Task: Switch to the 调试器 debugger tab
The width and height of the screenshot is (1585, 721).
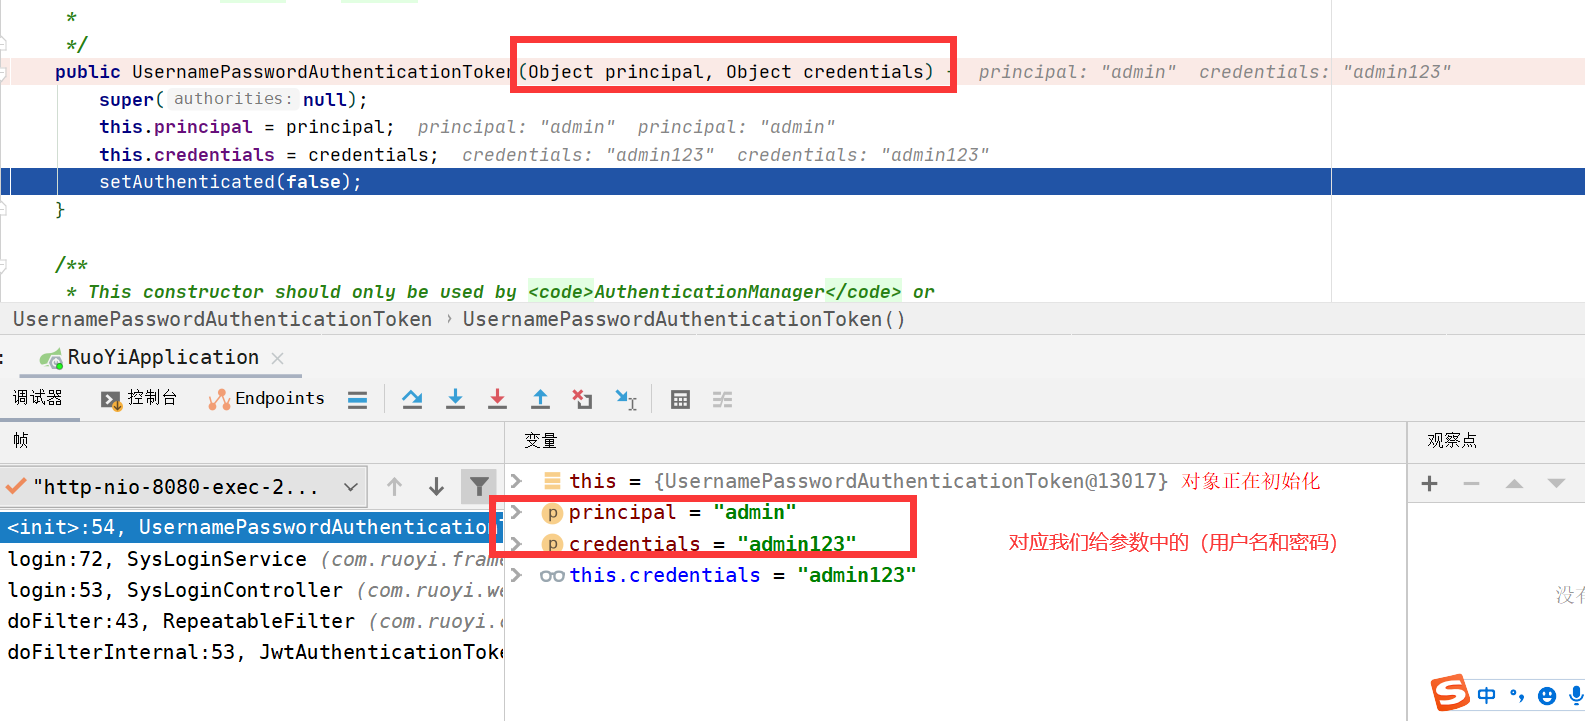Action: (x=38, y=398)
